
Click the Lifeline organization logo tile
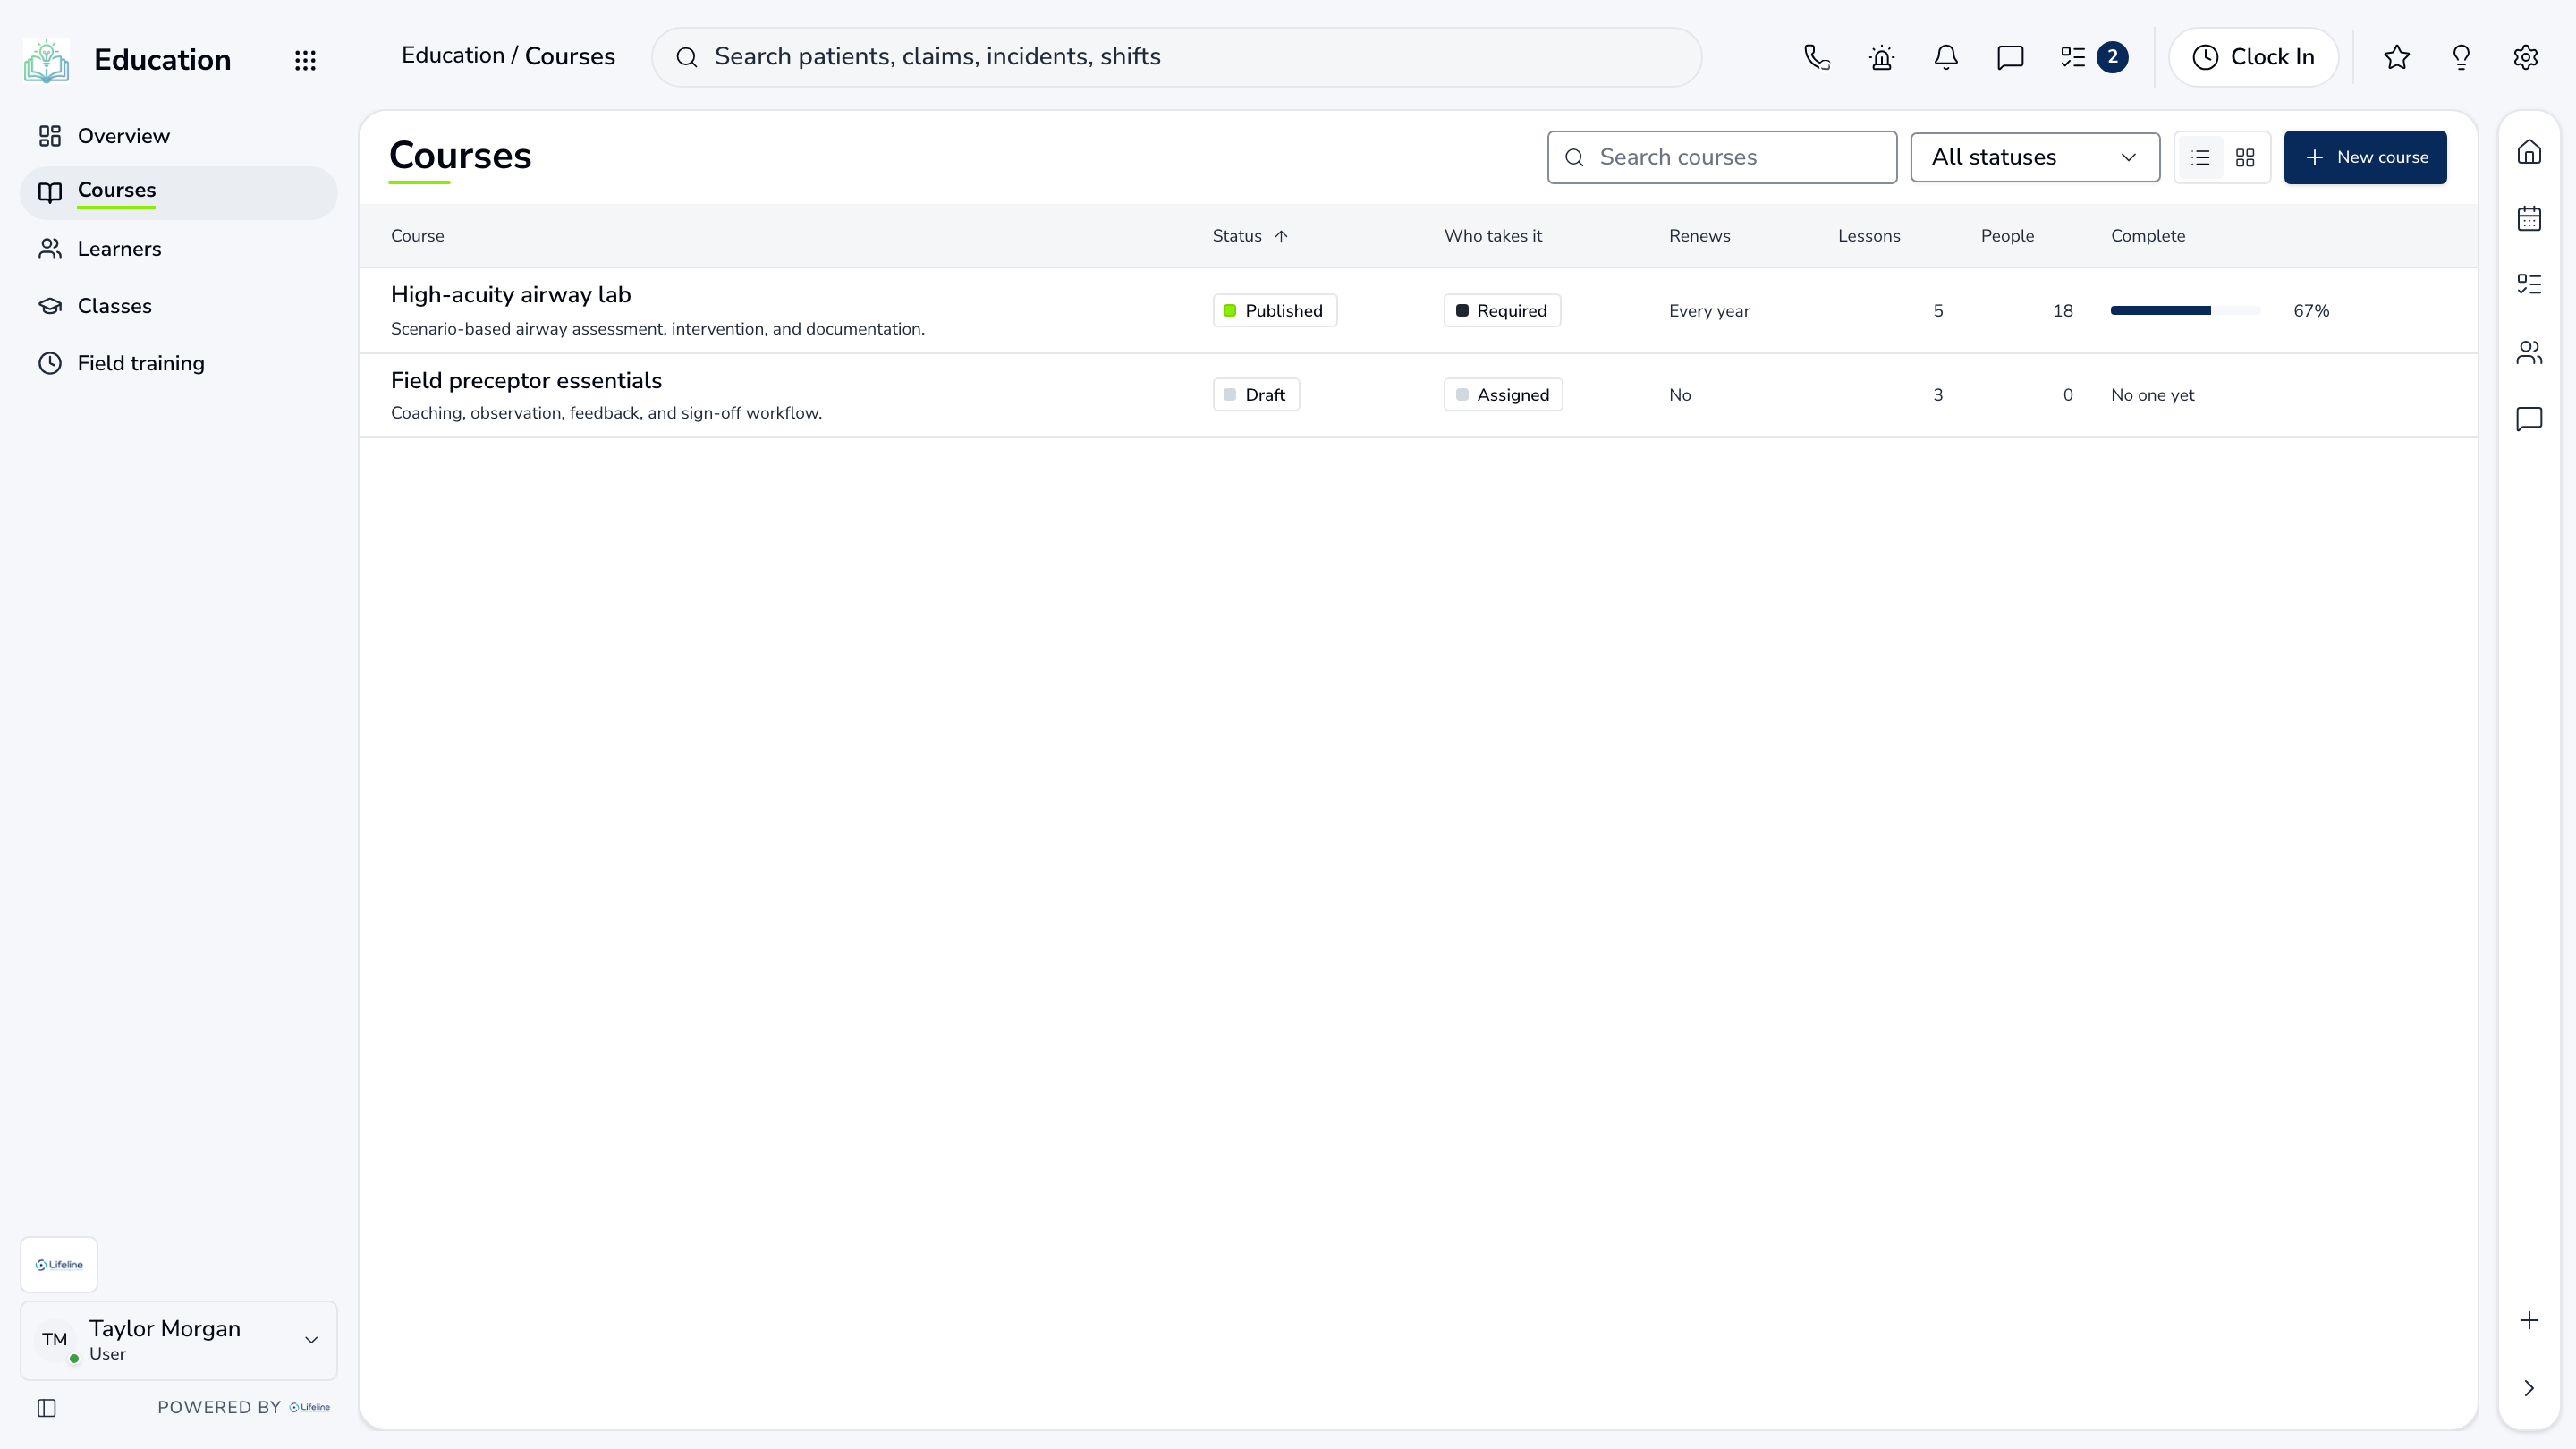(59, 1264)
